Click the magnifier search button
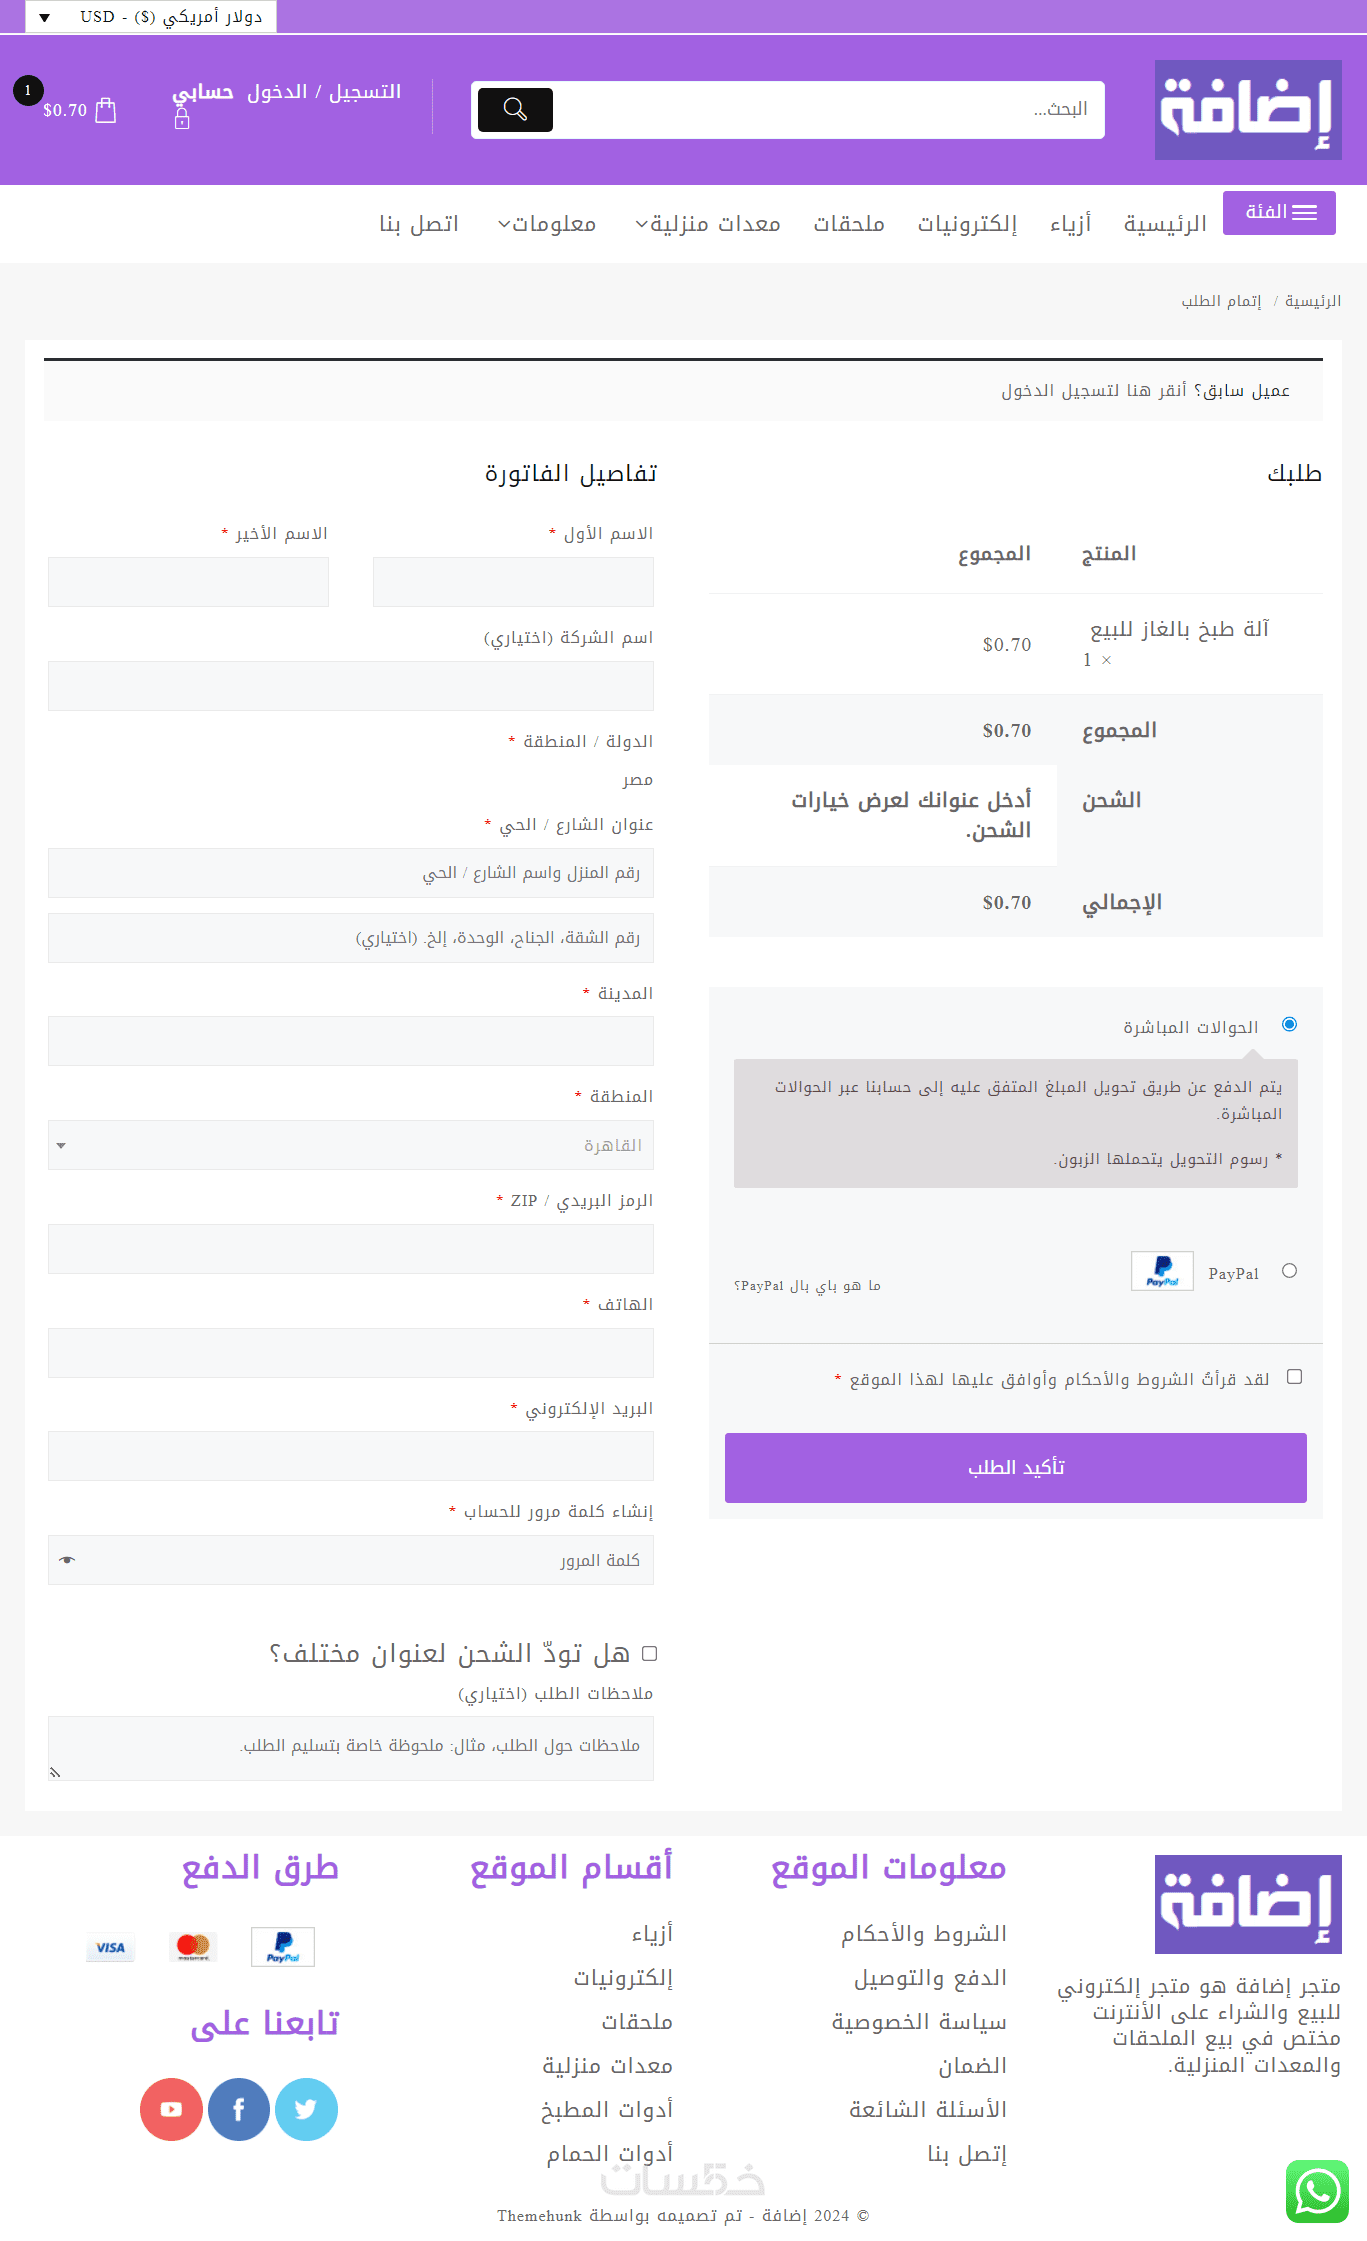The width and height of the screenshot is (1367, 2241). [515, 110]
